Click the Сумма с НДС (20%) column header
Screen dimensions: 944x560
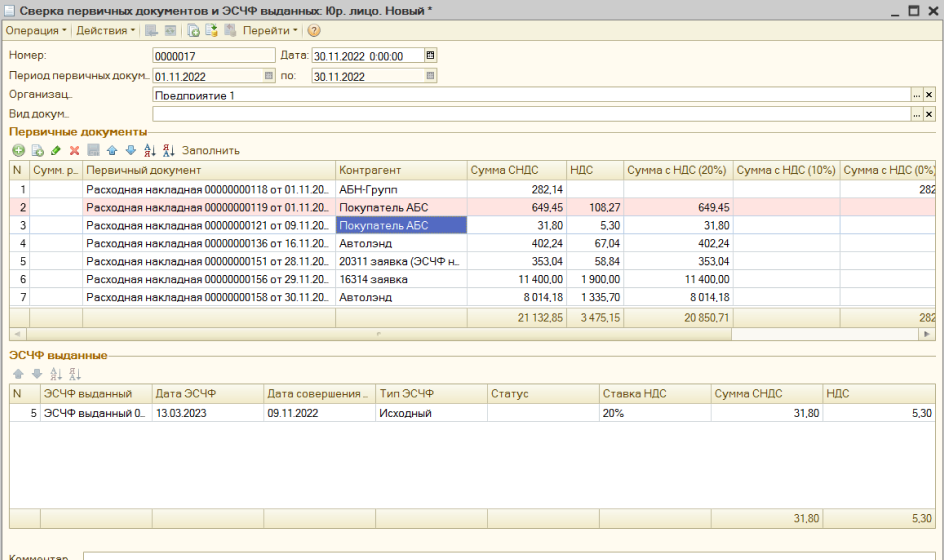678,170
